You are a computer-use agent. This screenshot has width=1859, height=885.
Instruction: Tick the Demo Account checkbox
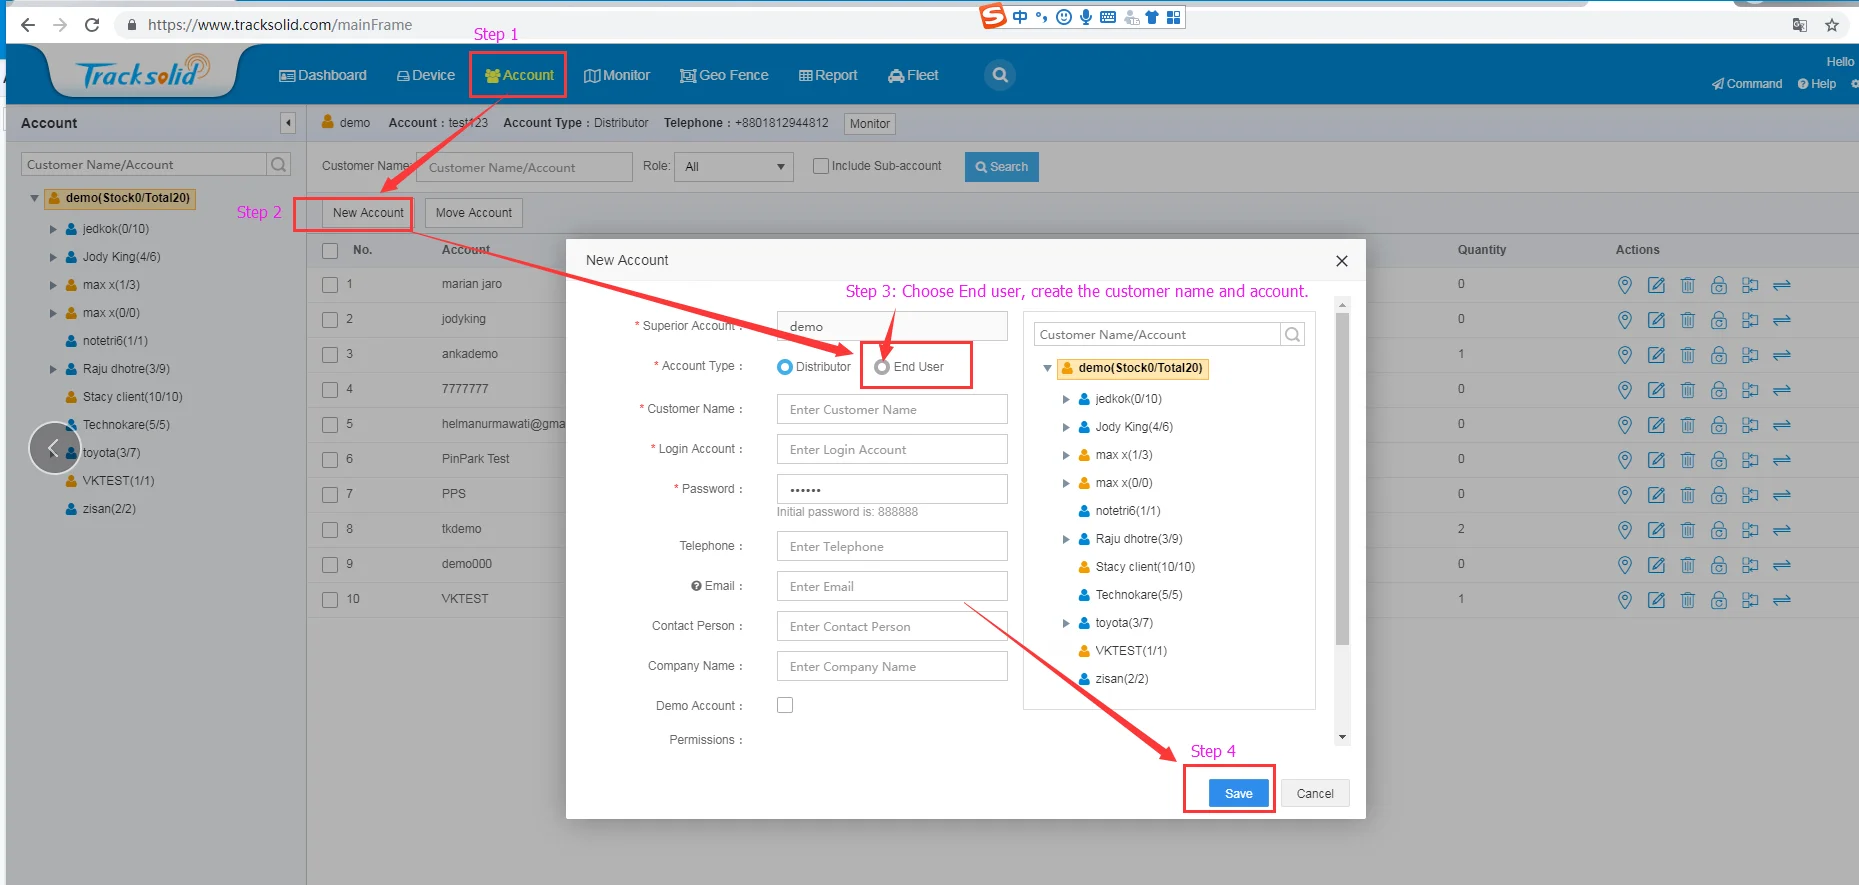tap(785, 705)
